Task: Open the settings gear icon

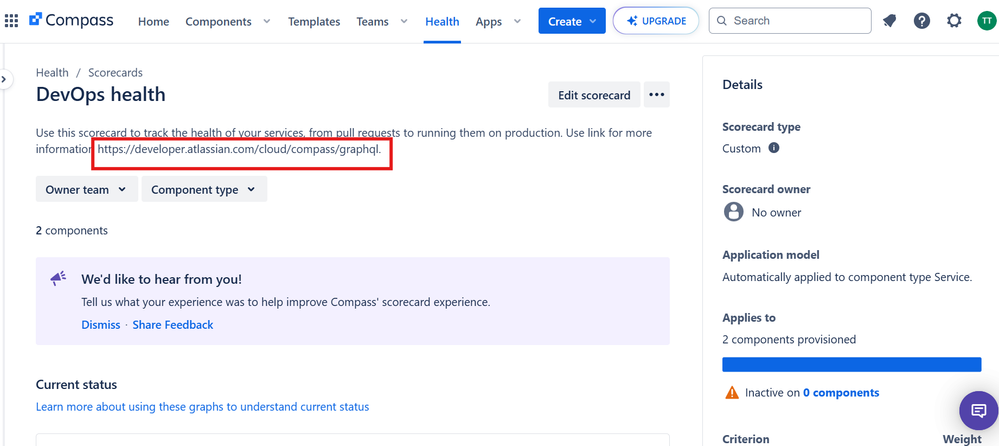Action: point(954,21)
